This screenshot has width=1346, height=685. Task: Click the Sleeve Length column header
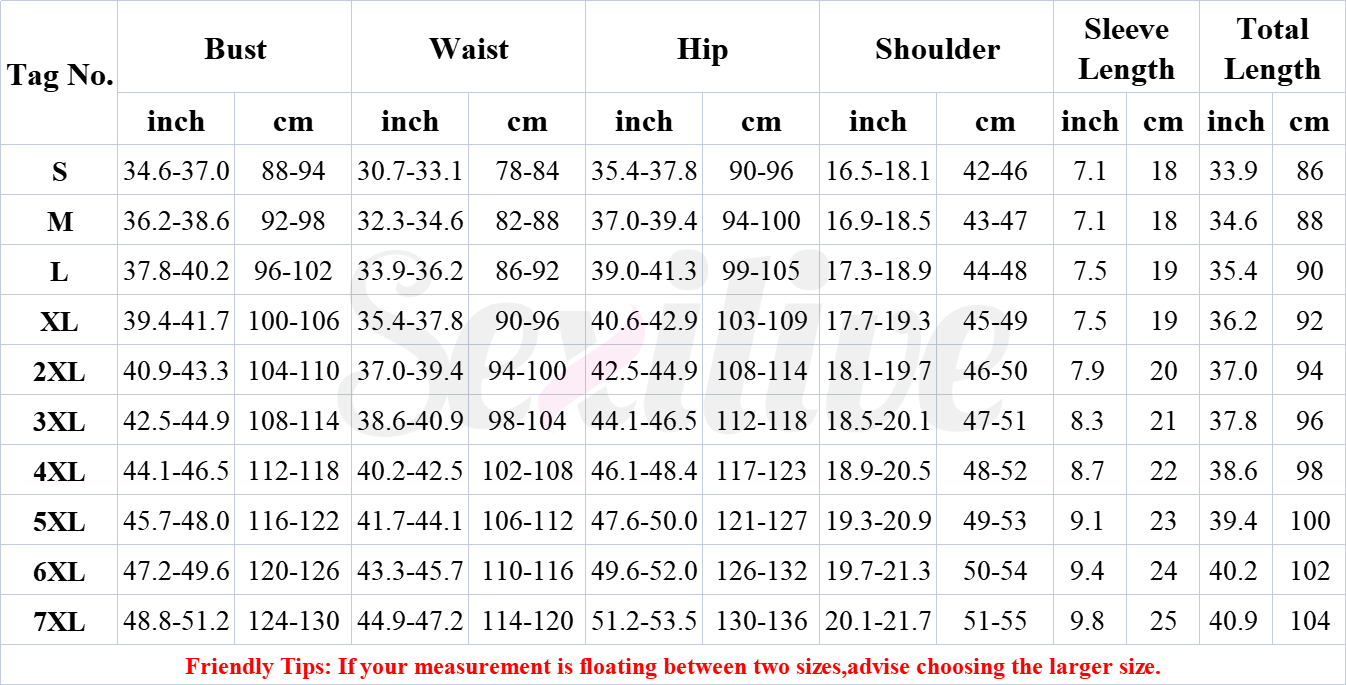[x=1126, y=49]
